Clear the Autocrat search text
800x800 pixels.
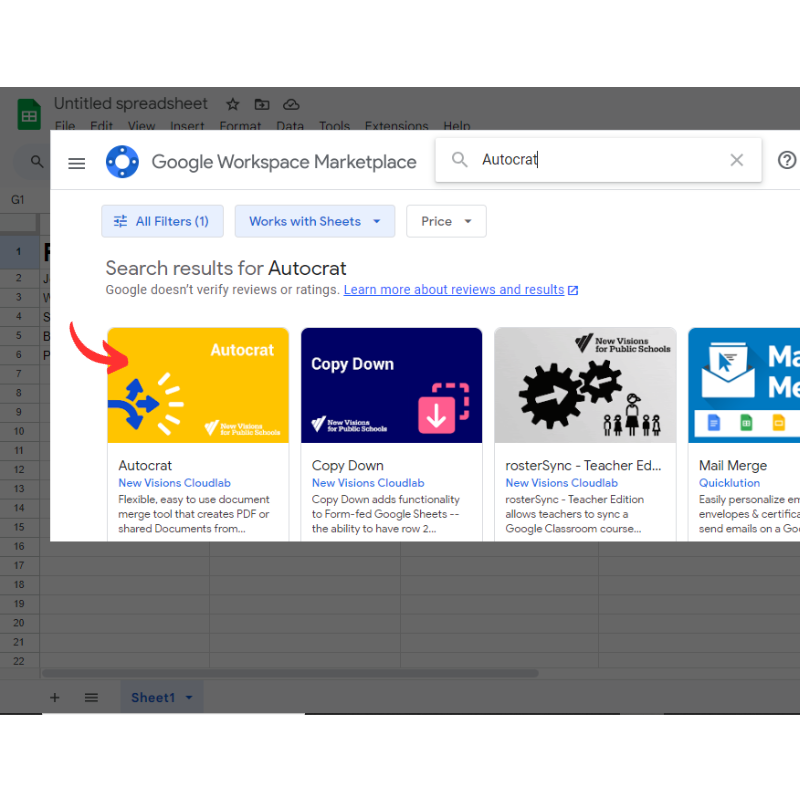tap(736, 160)
